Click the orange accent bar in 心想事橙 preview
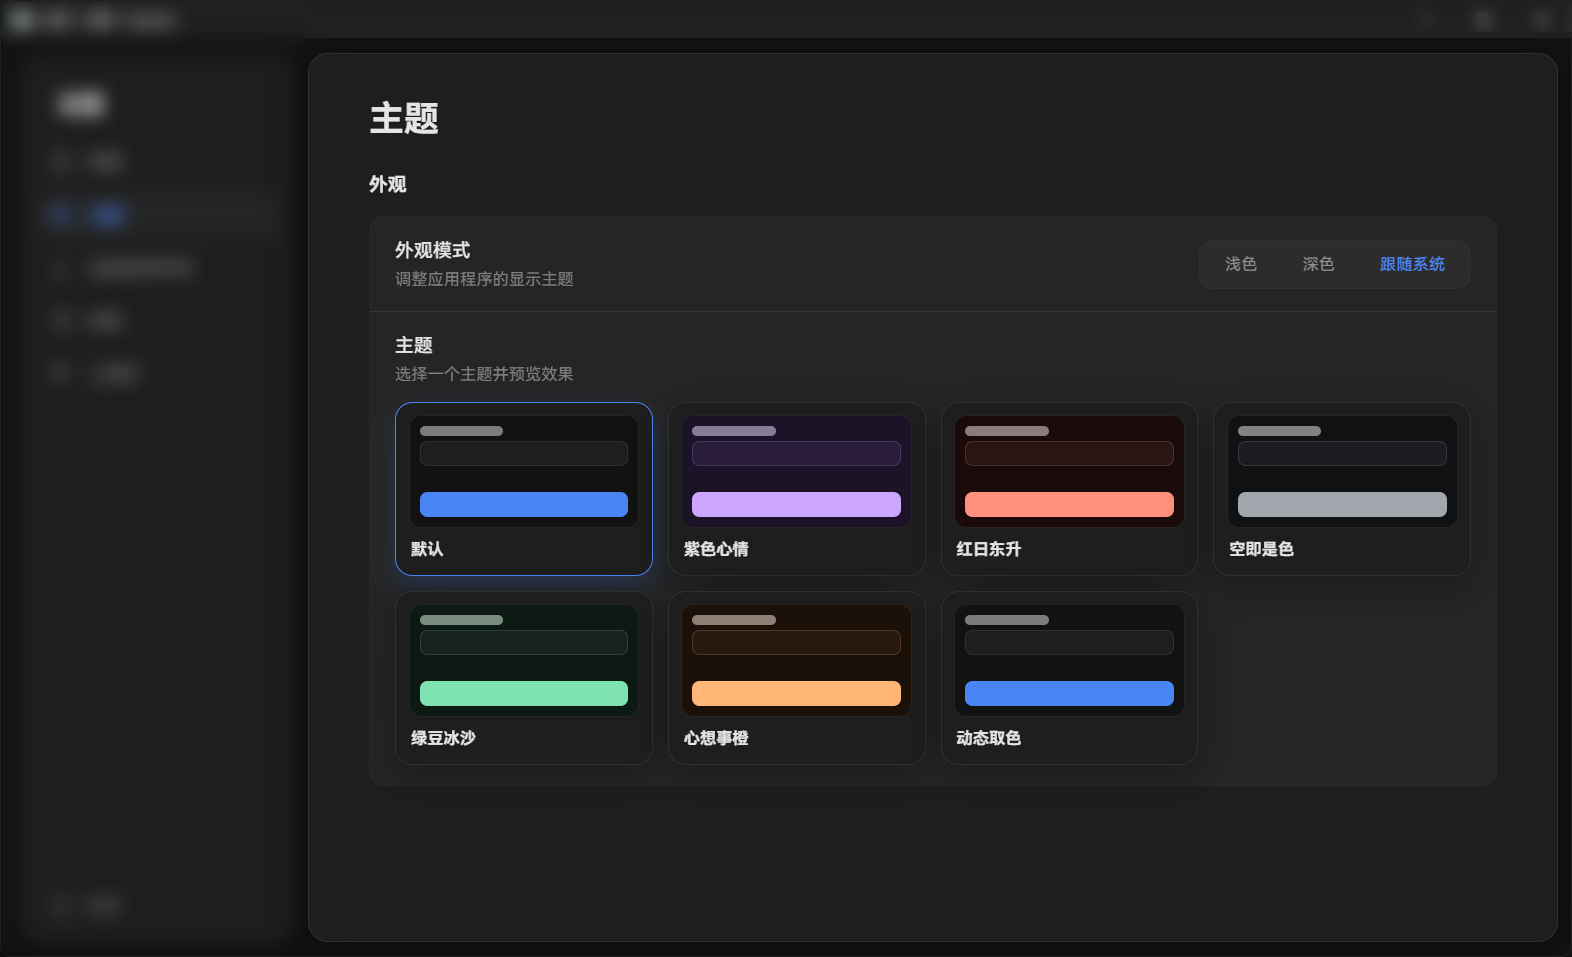Viewport: 1572px width, 957px height. pos(796,694)
